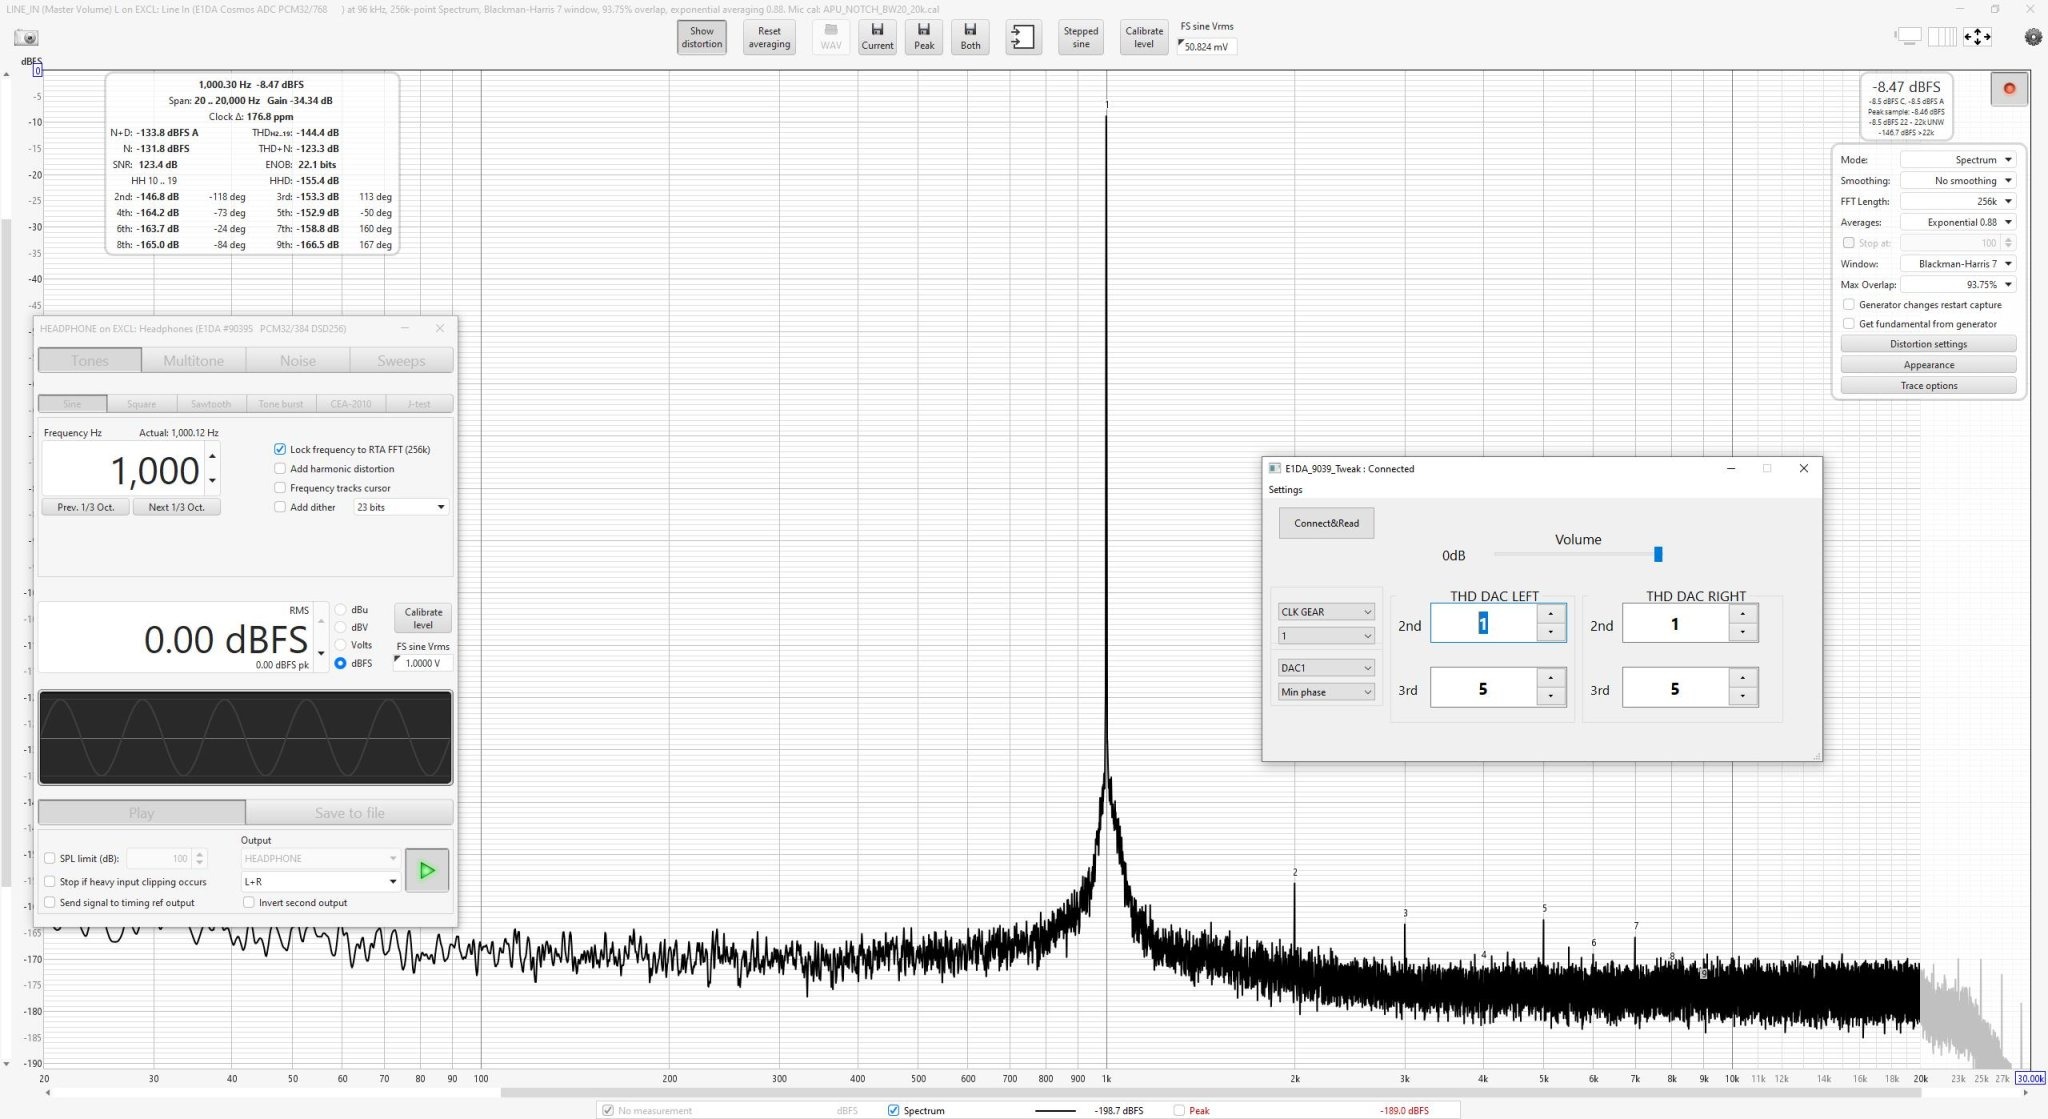This screenshot has width=2048, height=1119.
Task: Open dither 23 bits dropdown
Action: 401,507
